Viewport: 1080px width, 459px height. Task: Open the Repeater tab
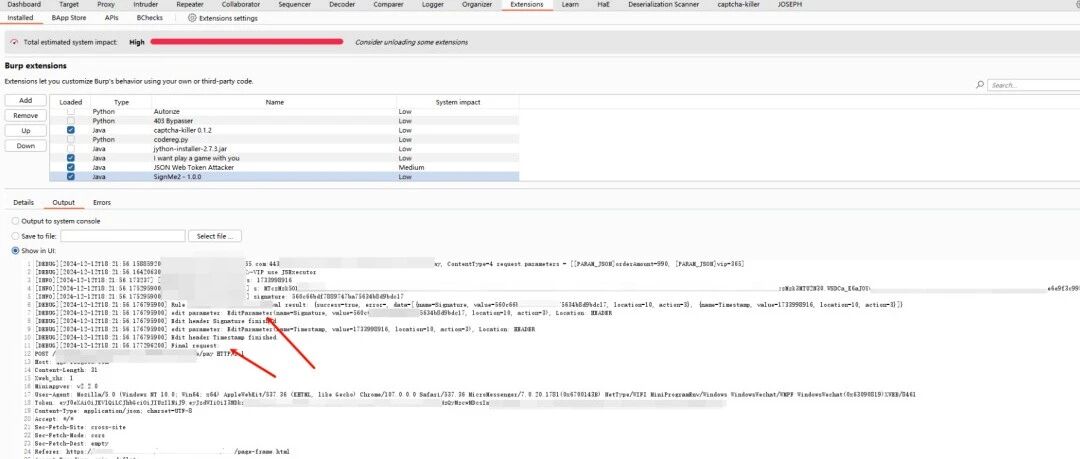(189, 4)
